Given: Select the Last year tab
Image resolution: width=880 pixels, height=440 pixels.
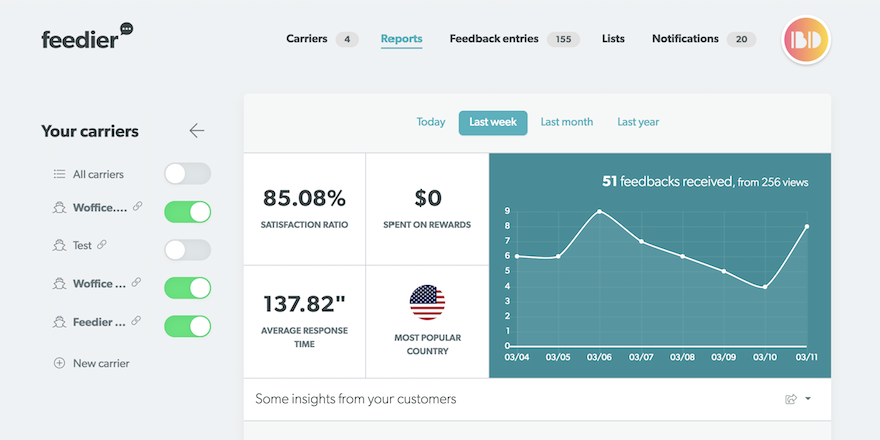Looking at the screenshot, I should click(638, 122).
